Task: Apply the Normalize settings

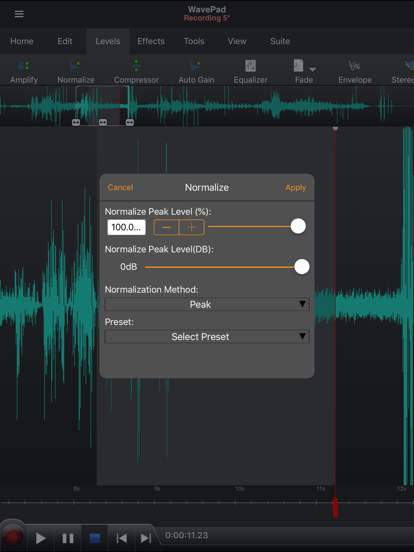Action: pyautogui.click(x=296, y=187)
